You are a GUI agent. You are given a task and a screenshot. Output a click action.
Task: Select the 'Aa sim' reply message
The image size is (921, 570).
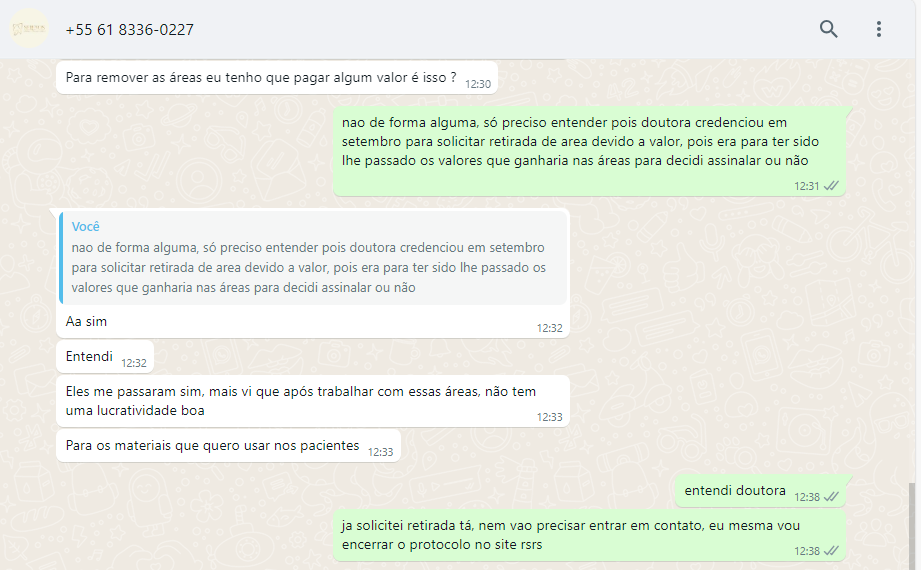tap(313, 273)
